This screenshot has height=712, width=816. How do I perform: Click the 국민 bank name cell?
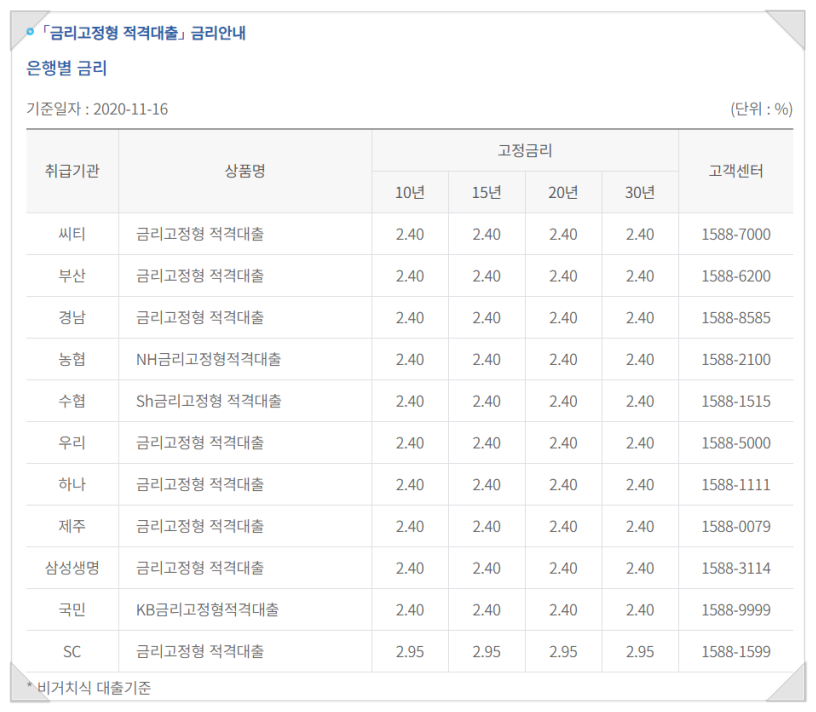tap(72, 609)
